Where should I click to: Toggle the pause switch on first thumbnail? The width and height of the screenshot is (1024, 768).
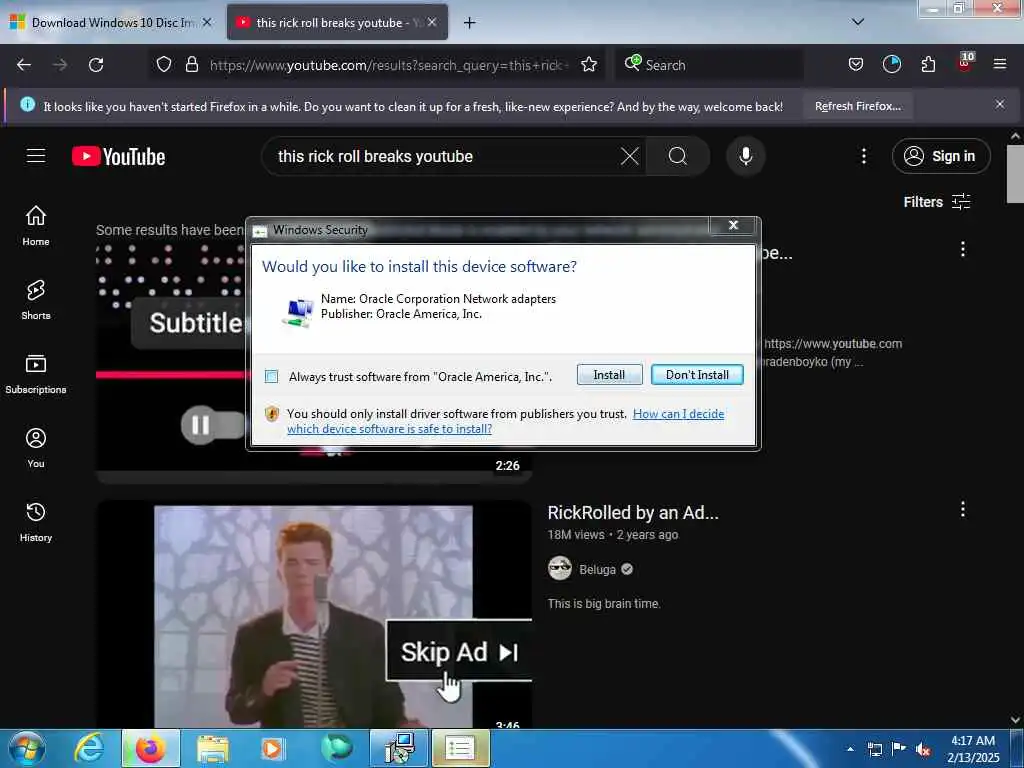[213, 425]
